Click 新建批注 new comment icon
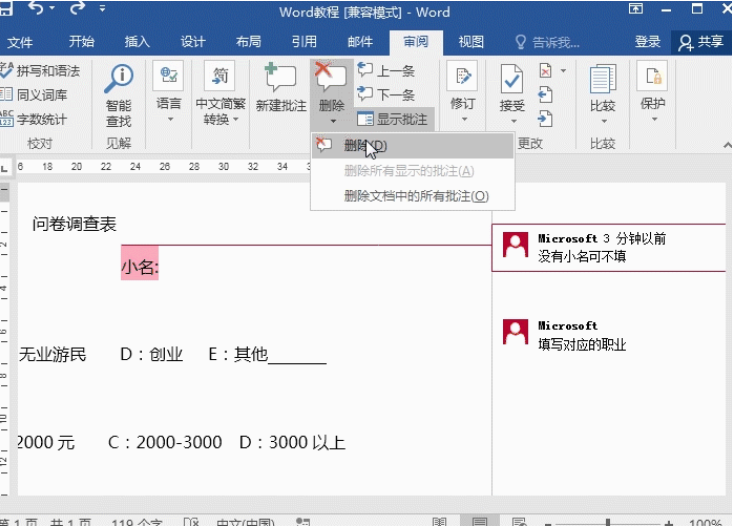732x530 pixels. 280,77
